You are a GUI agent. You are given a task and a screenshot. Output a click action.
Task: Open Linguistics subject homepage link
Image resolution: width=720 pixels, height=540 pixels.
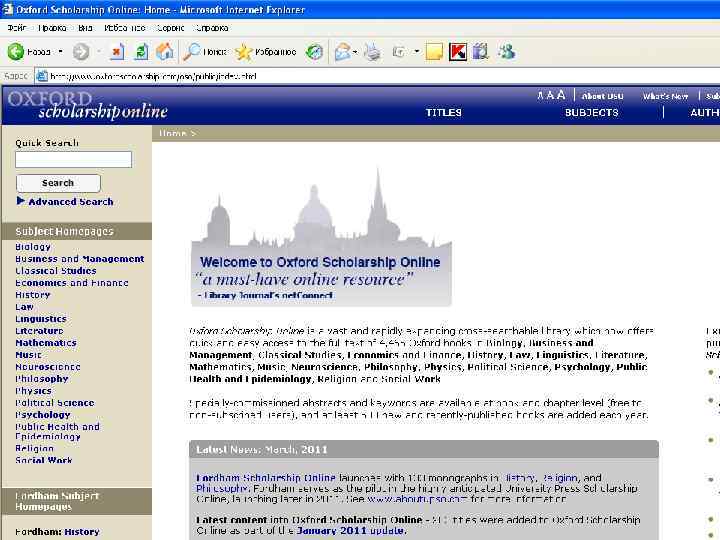(x=41, y=319)
